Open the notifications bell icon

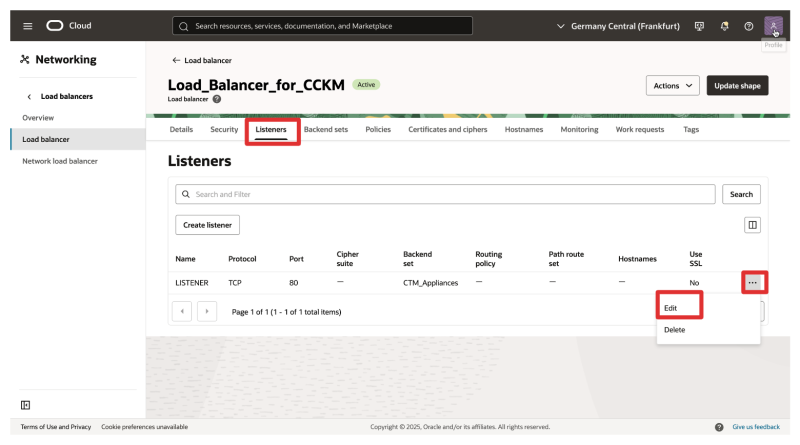click(724, 25)
